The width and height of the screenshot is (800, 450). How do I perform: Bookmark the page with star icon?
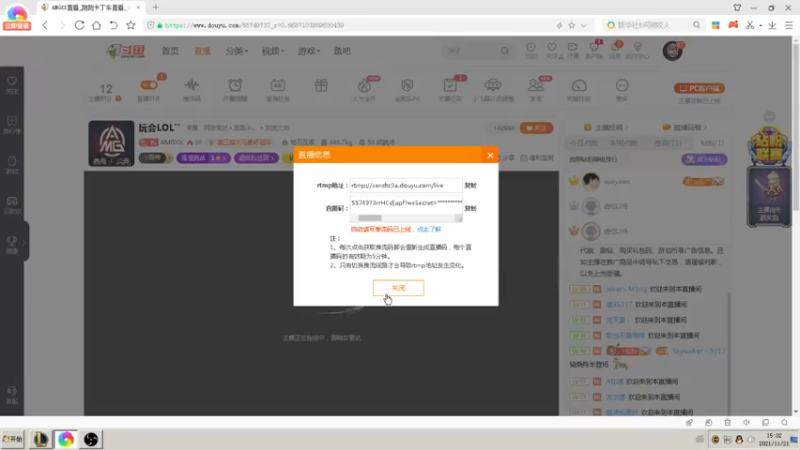pos(131,25)
